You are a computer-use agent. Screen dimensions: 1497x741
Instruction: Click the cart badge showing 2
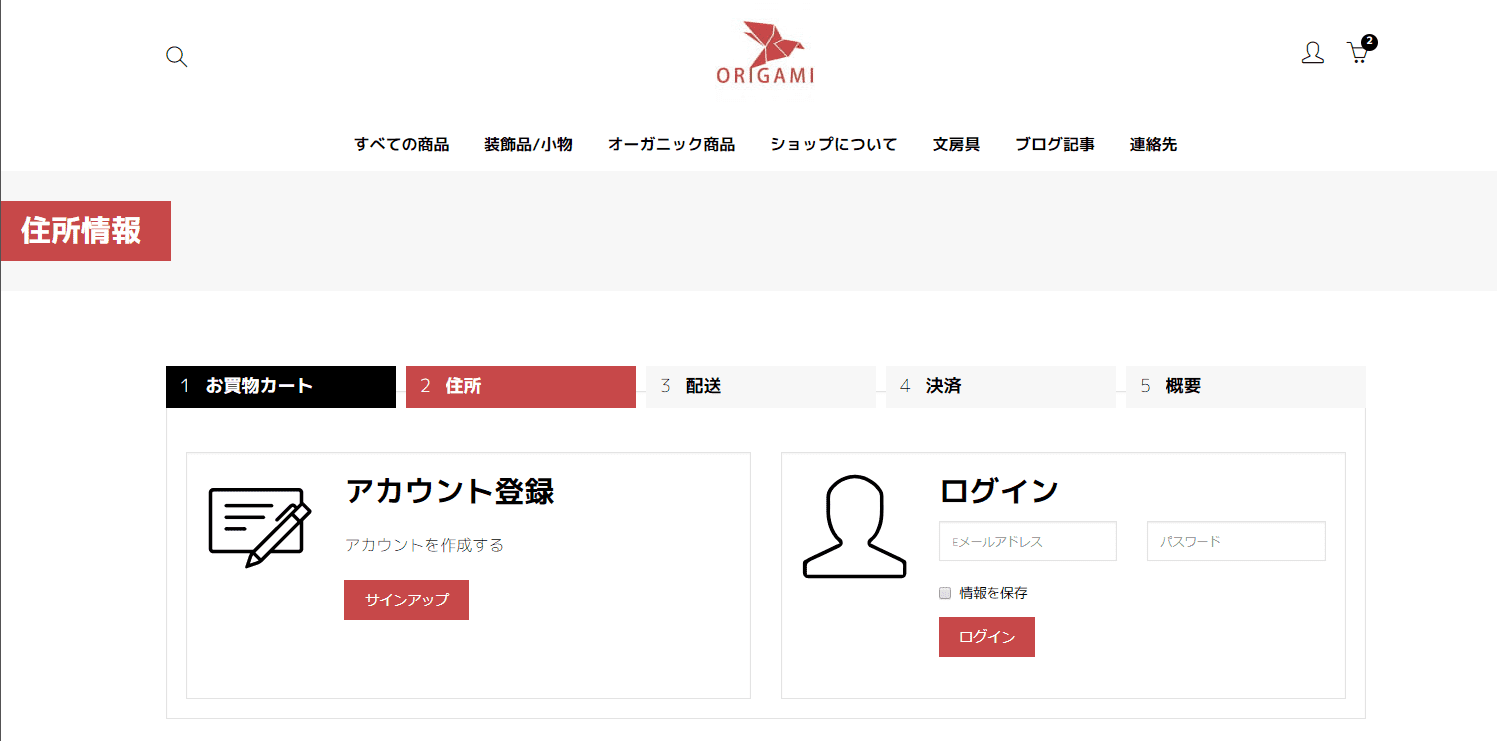tap(1370, 42)
